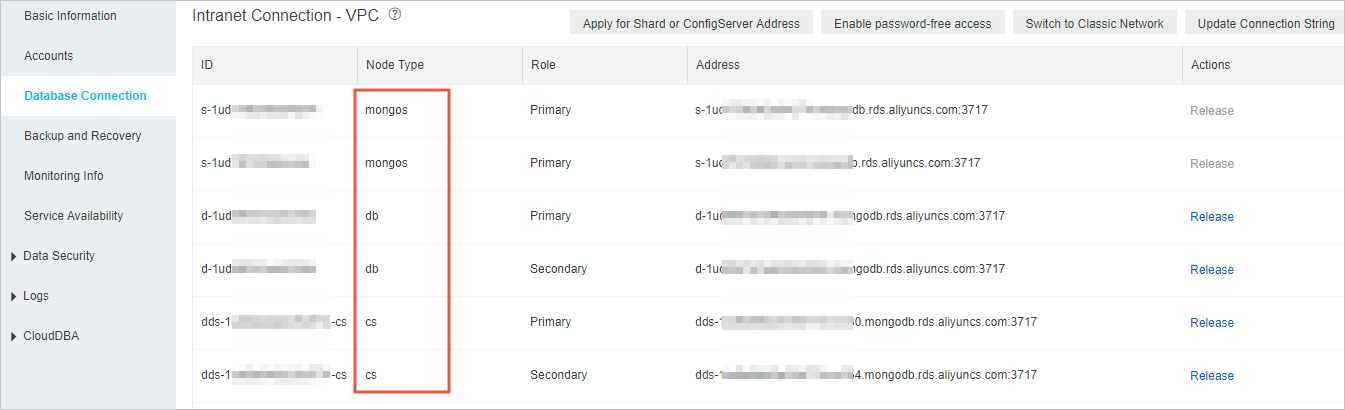Expand the Data Security menu arrow

tap(13, 257)
